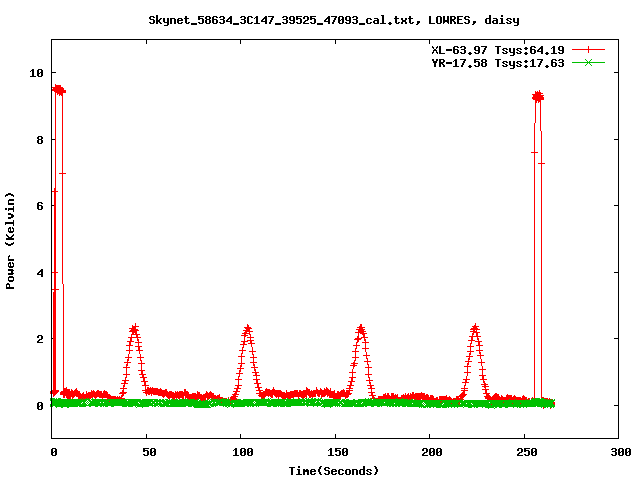Click the y-axis tick label 2
640x480 pixels.
(40, 339)
